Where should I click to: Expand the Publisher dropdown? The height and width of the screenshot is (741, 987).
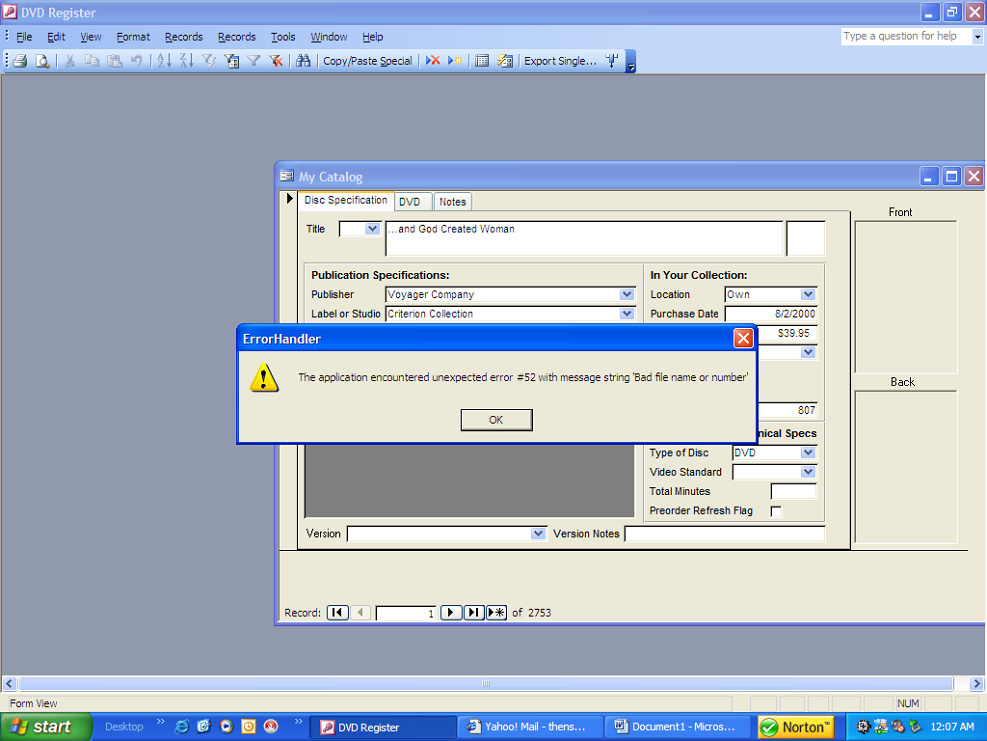click(627, 295)
